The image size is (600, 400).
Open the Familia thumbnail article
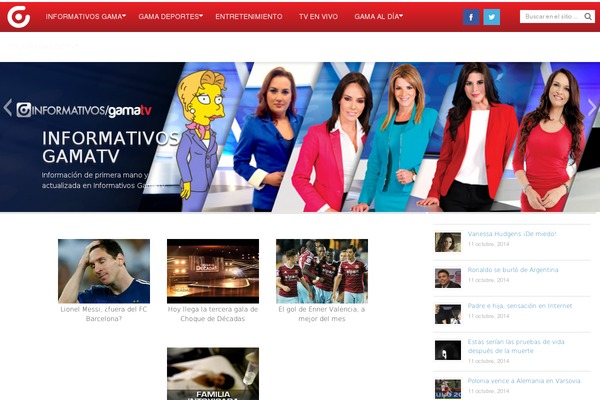click(213, 374)
